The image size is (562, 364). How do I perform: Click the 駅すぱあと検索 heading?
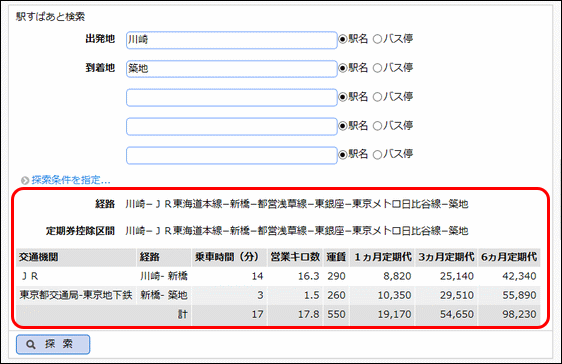point(50,17)
